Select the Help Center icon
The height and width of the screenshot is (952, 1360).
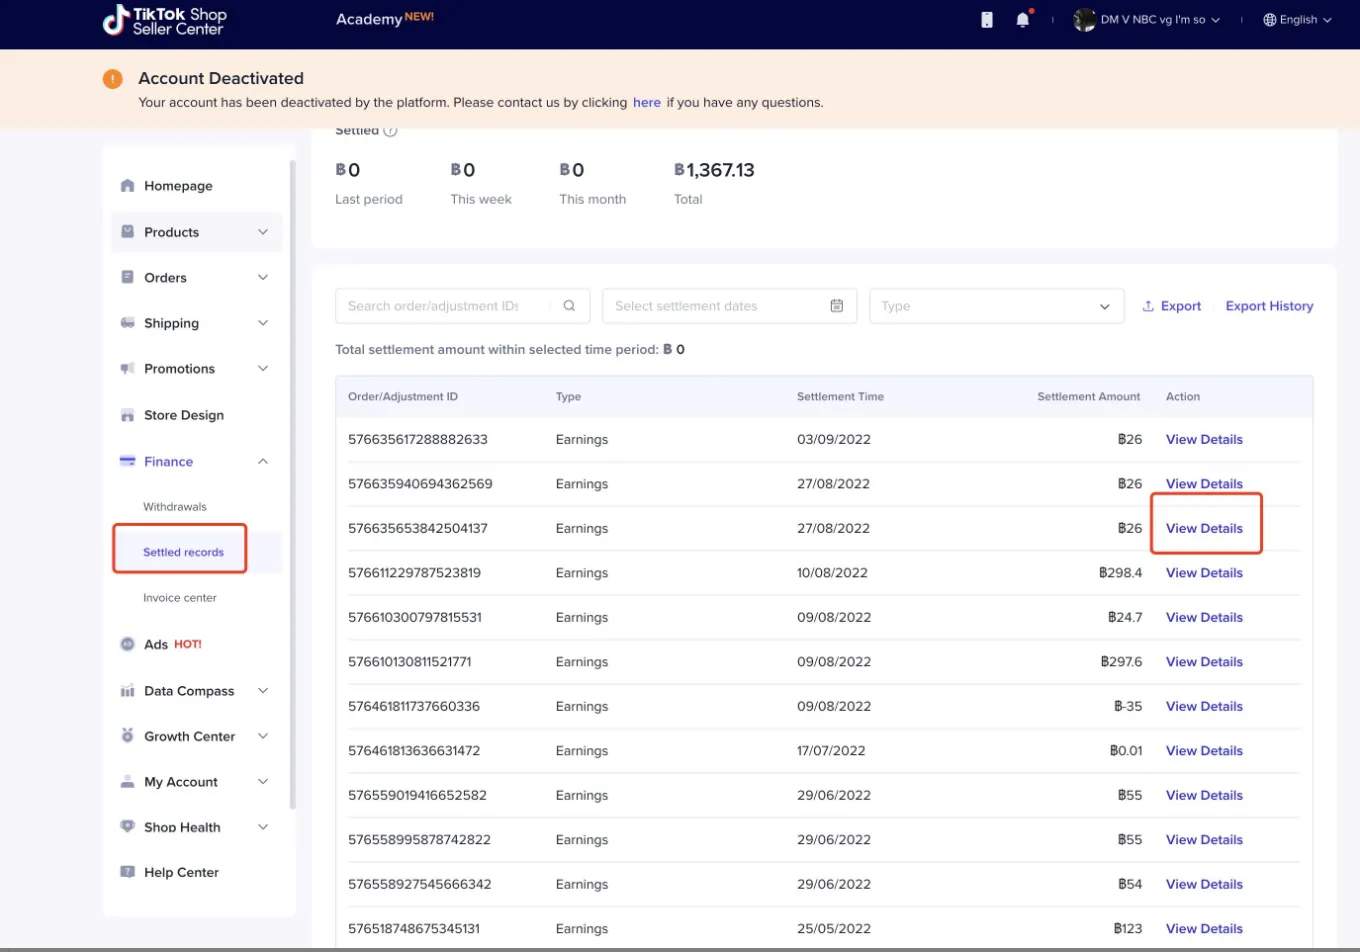coord(127,872)
